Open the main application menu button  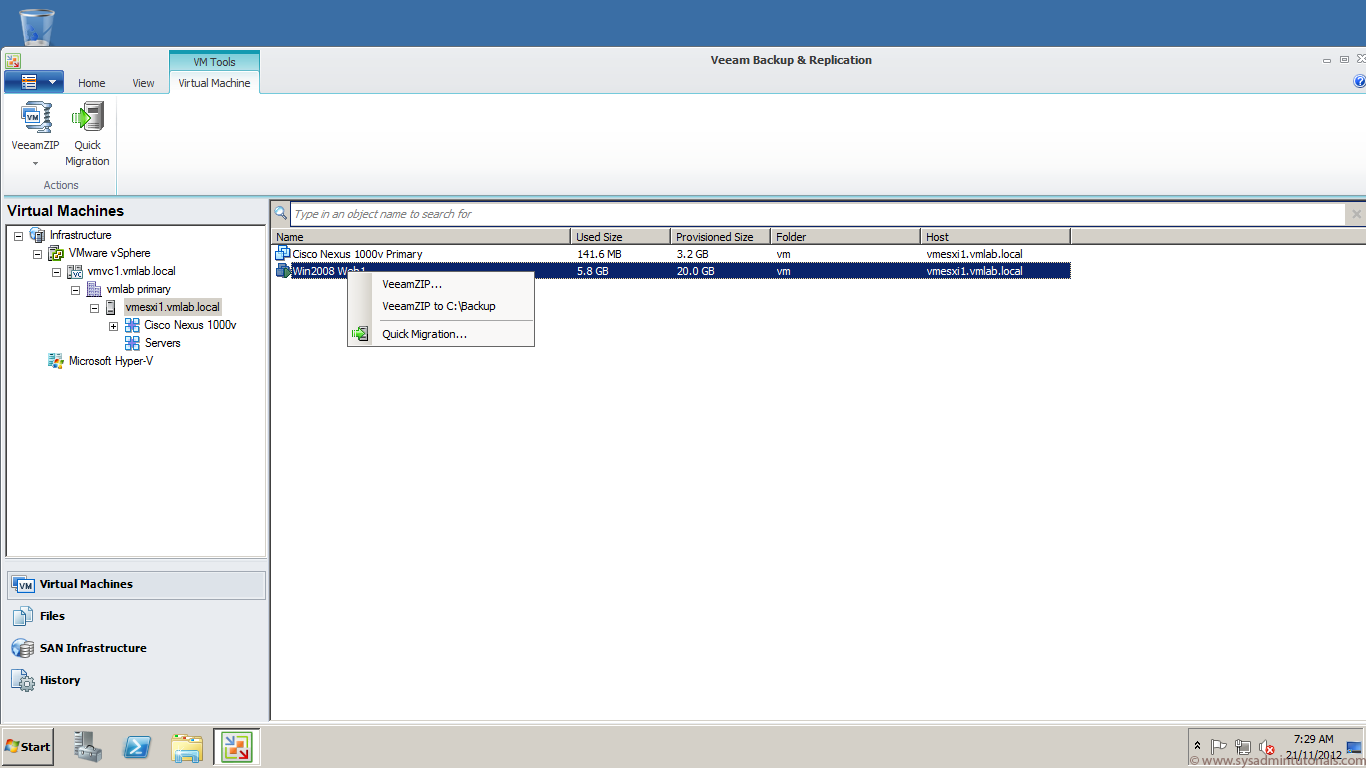34,82
